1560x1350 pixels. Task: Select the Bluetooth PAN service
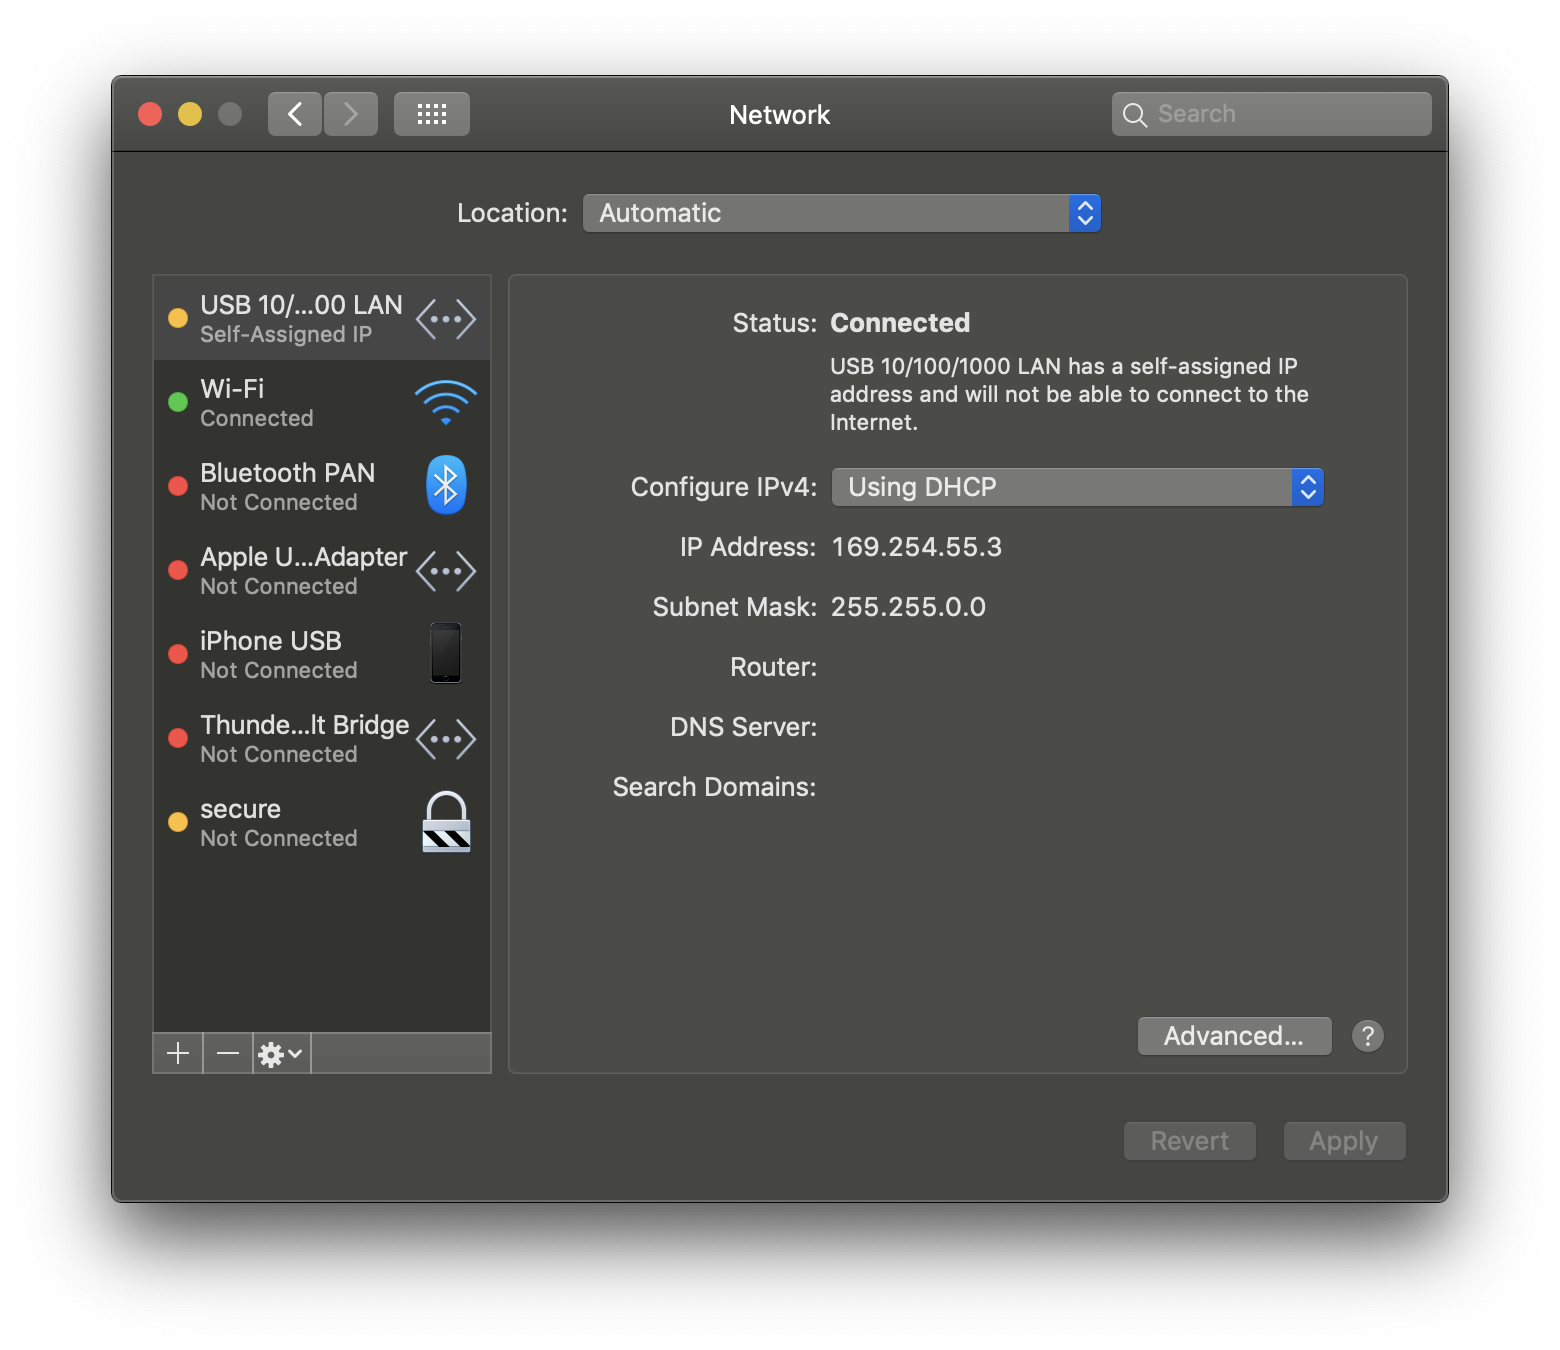(322, 486)
